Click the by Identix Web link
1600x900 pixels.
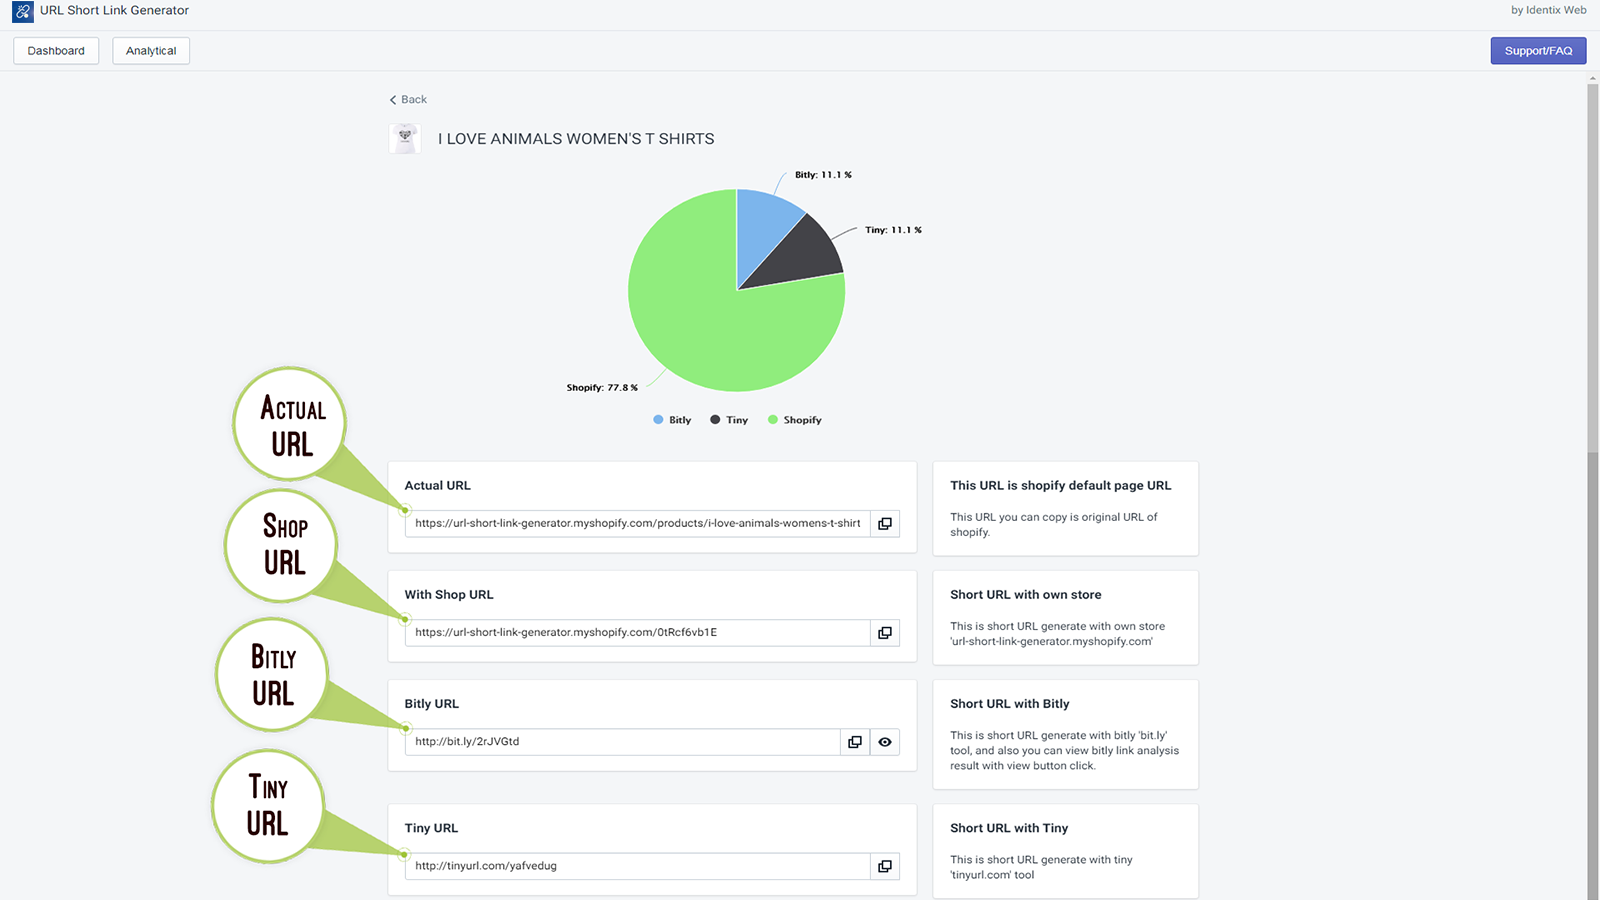click(1548, 10)
